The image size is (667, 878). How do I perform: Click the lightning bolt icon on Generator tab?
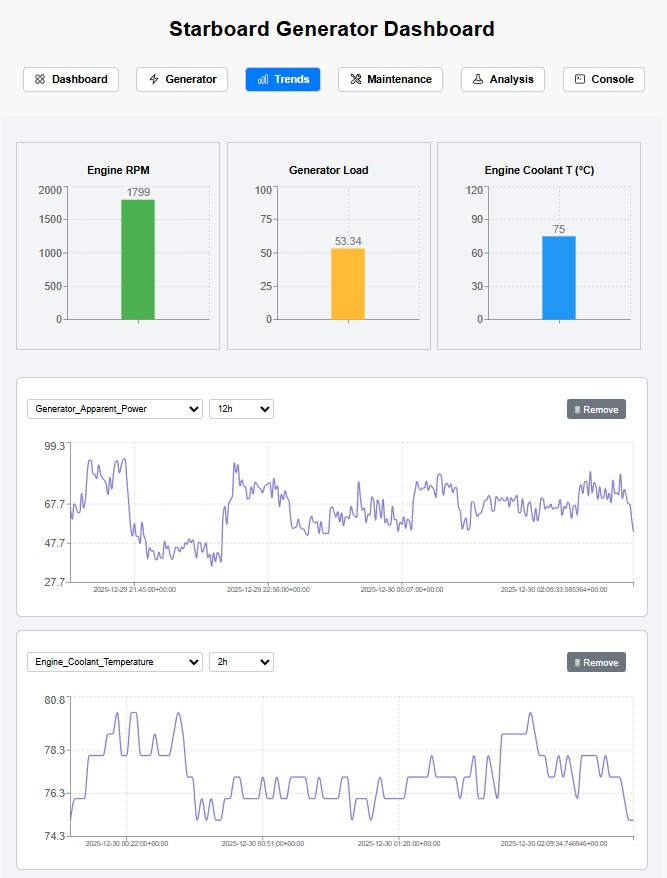point(154,79)
